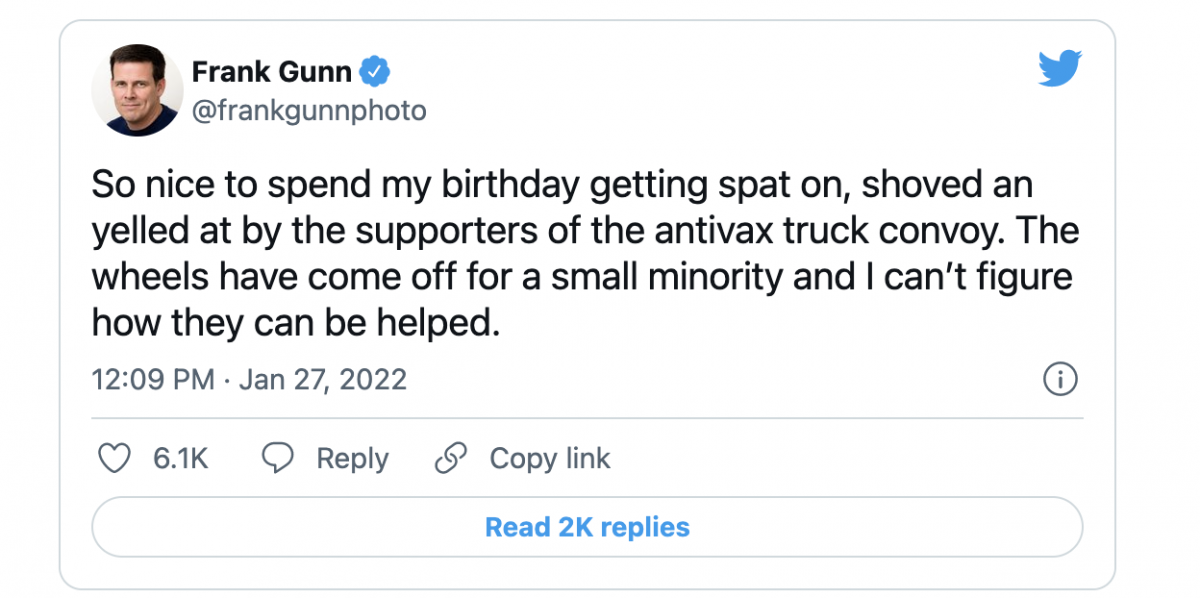
Task: Click the words "antivax truck convoy"
Action: click(785, 232)
